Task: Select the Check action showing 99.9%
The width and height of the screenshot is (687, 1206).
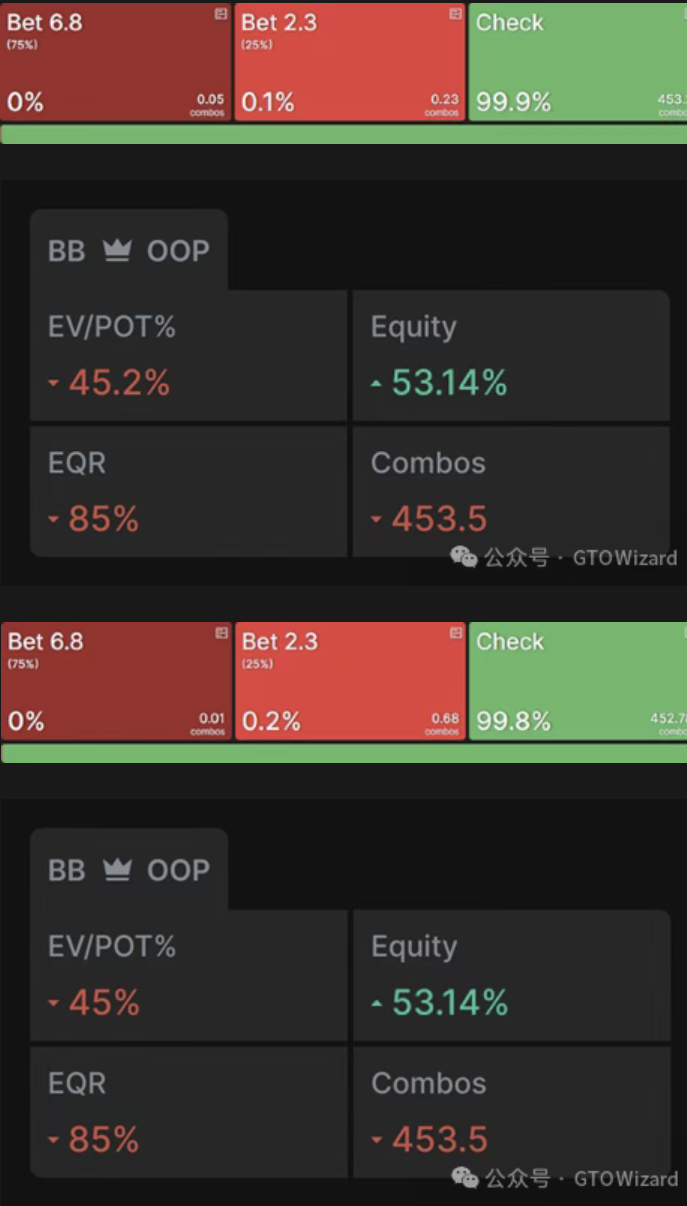Action: point(577,61)
